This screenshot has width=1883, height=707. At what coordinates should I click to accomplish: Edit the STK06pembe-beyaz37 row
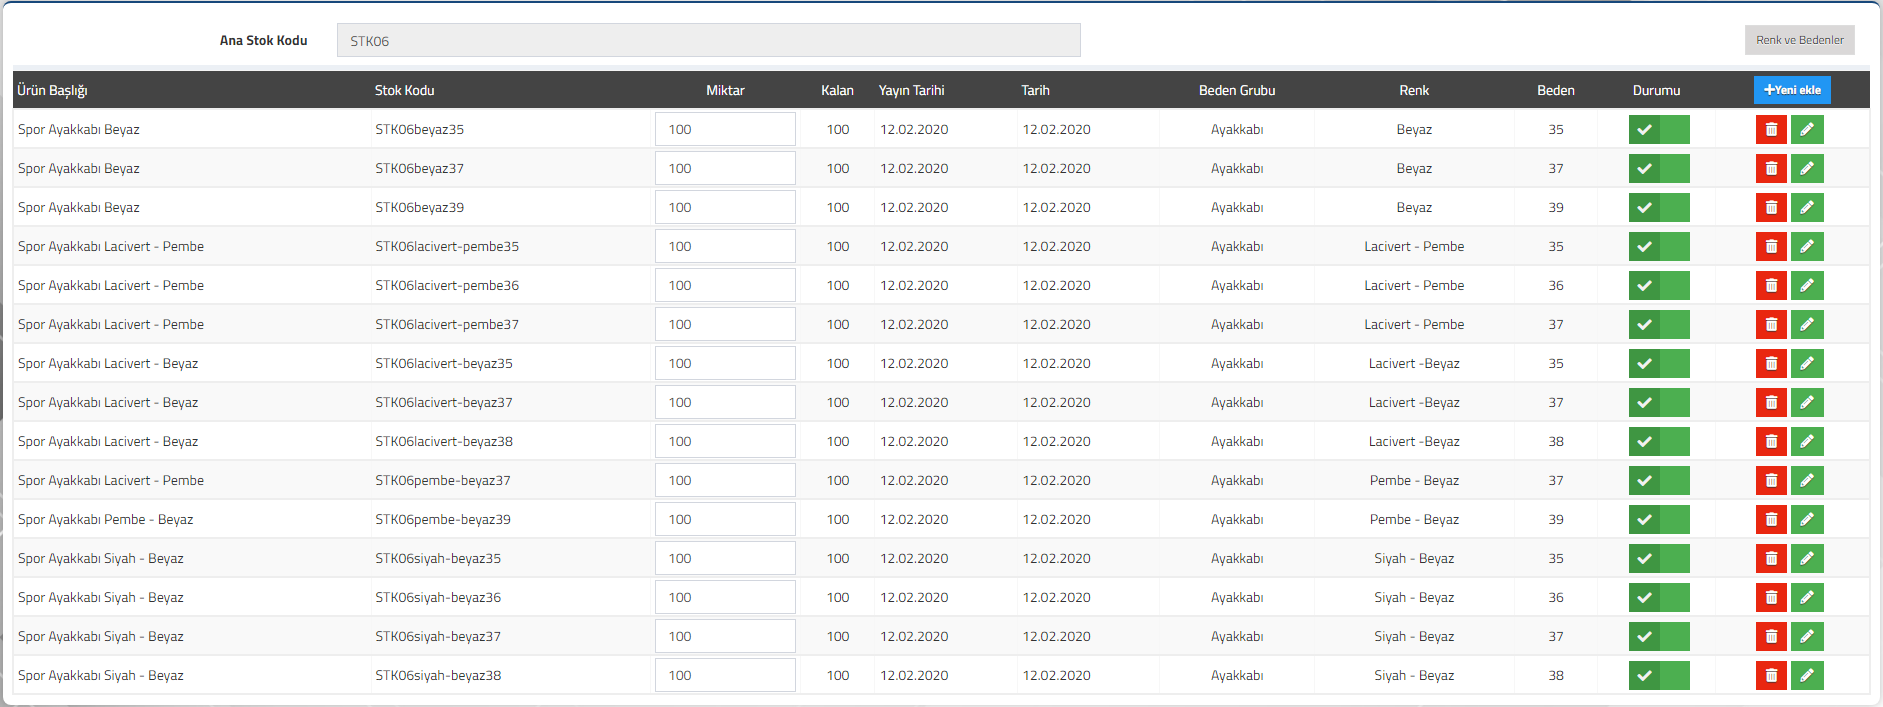click(1807, 481)
